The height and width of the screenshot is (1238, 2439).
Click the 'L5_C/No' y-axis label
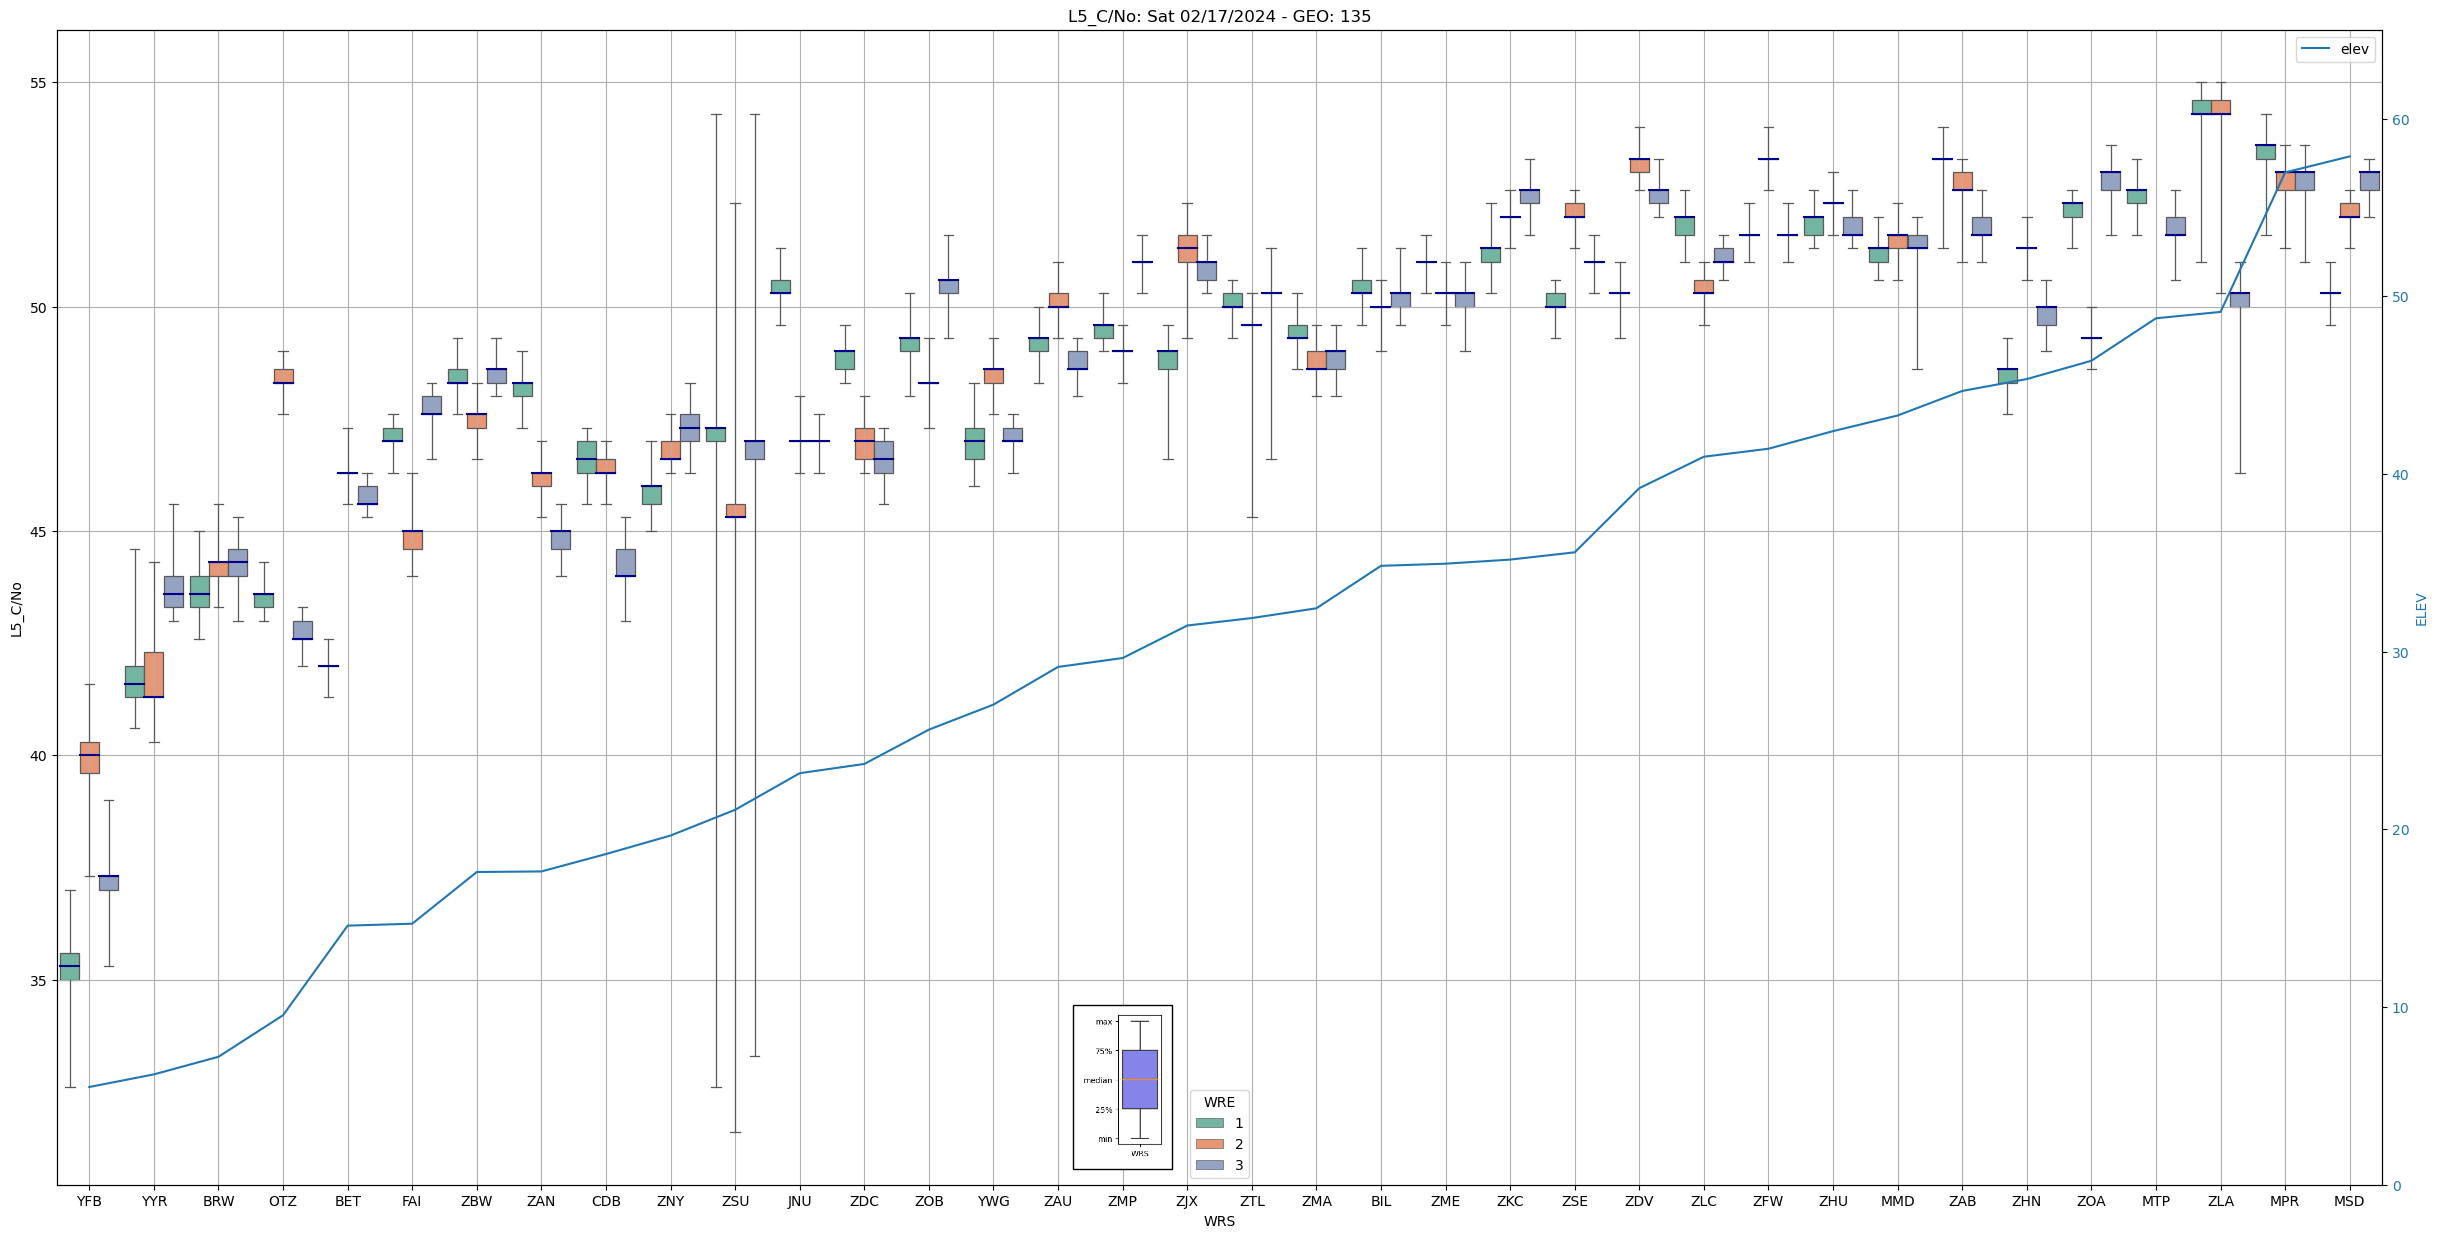pos(16,609)
